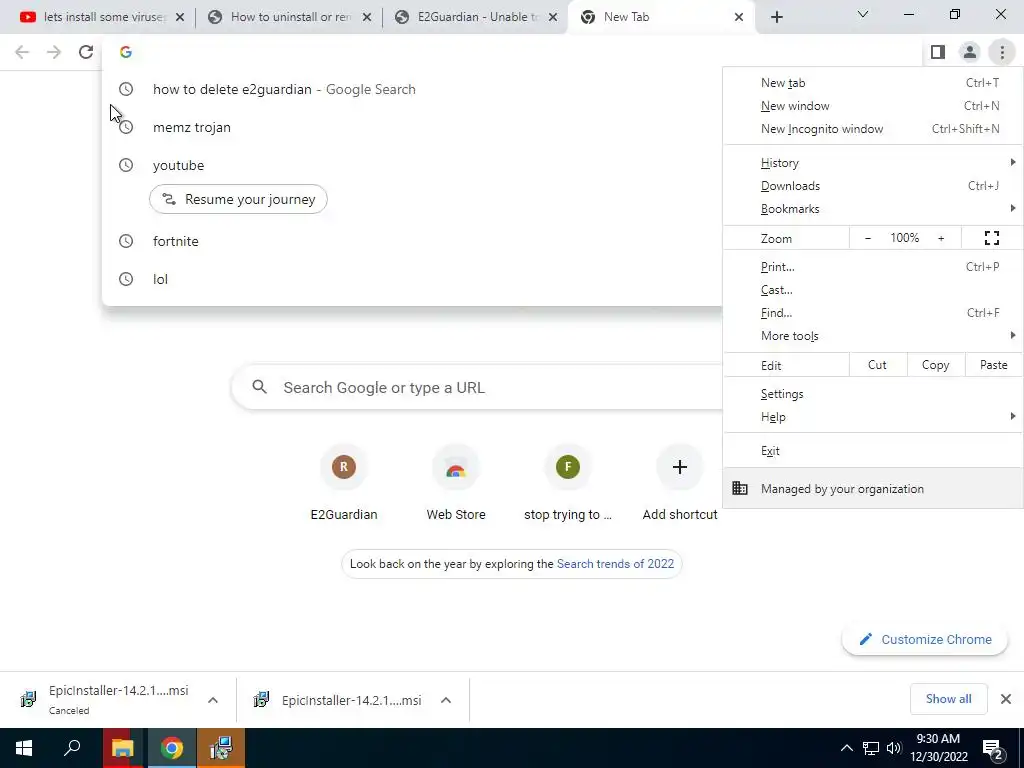
Task: Decrease zoom with minus button
Action: (x=867, y=238)
